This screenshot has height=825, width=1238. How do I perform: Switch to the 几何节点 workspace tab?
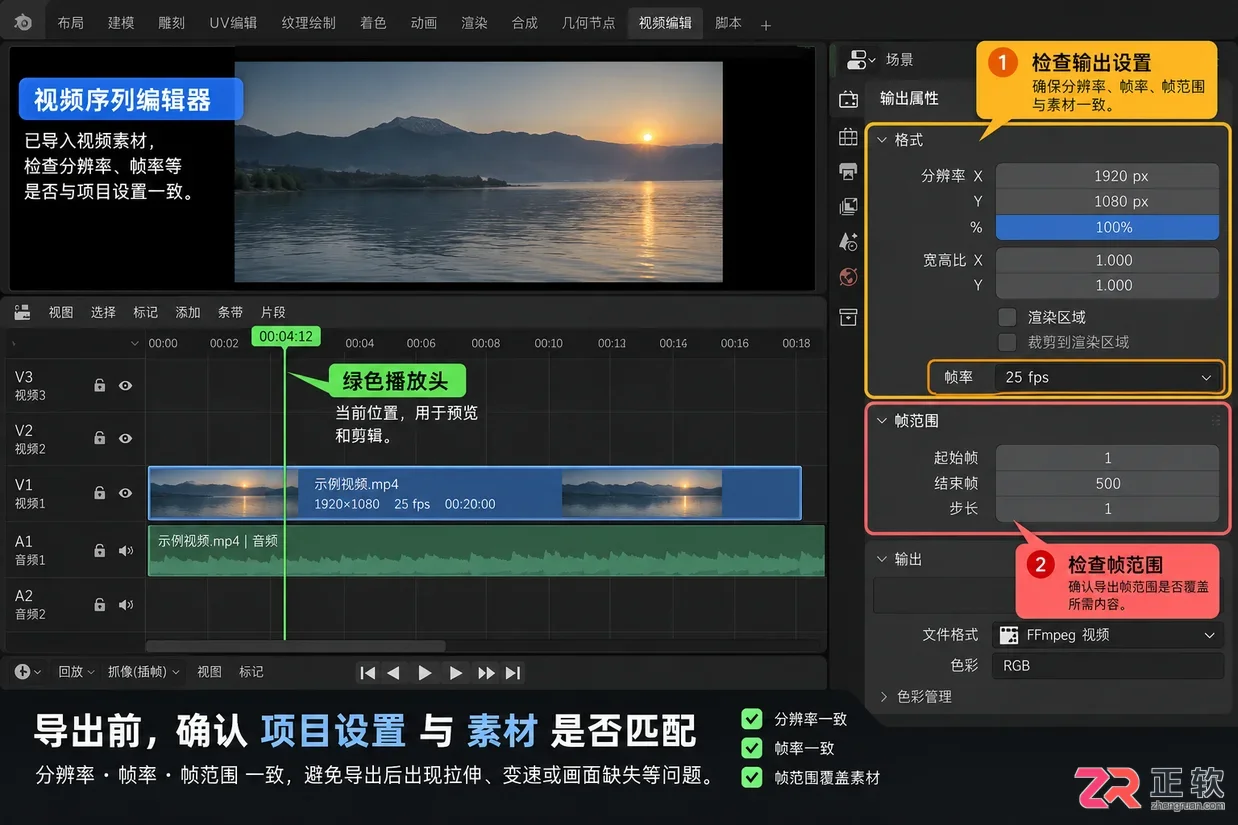pyautogui.click(x=589, y=22)
